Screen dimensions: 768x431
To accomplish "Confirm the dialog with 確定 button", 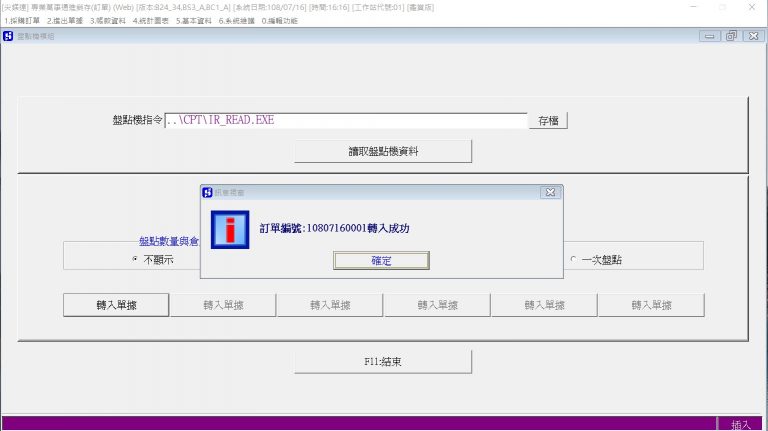I will 381,261.
